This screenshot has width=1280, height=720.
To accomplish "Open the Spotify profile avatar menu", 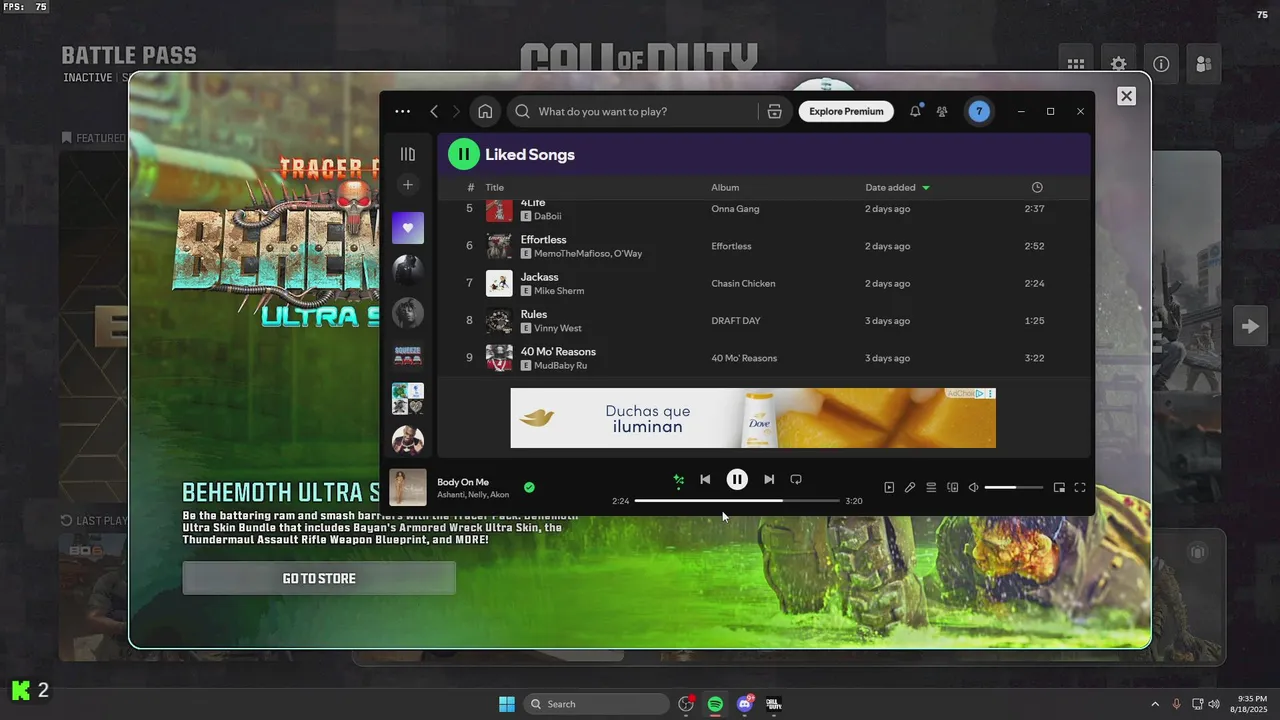I will 979,112.
